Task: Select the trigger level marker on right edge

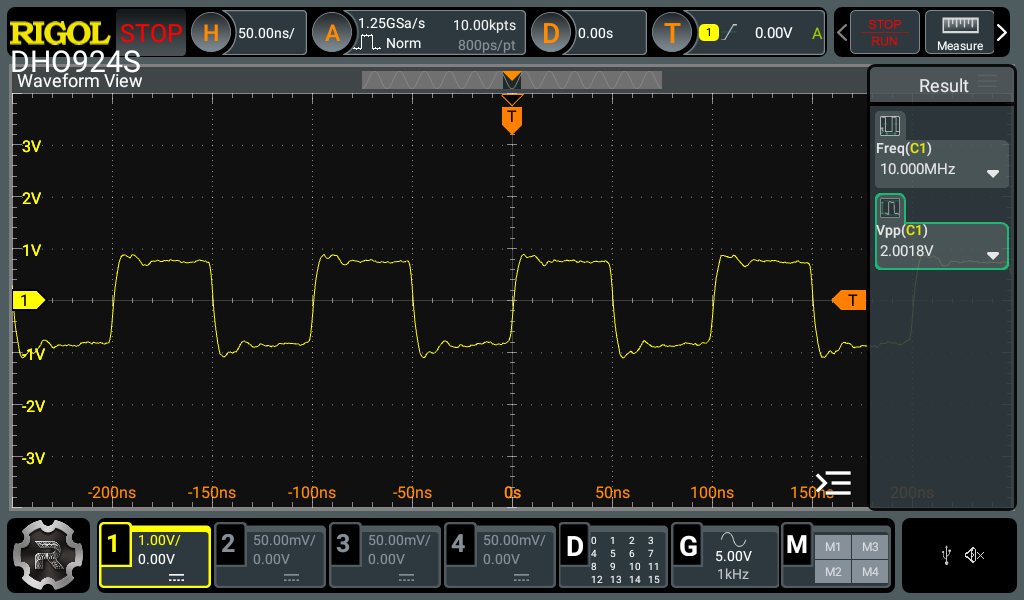Action: click(849, 300)
